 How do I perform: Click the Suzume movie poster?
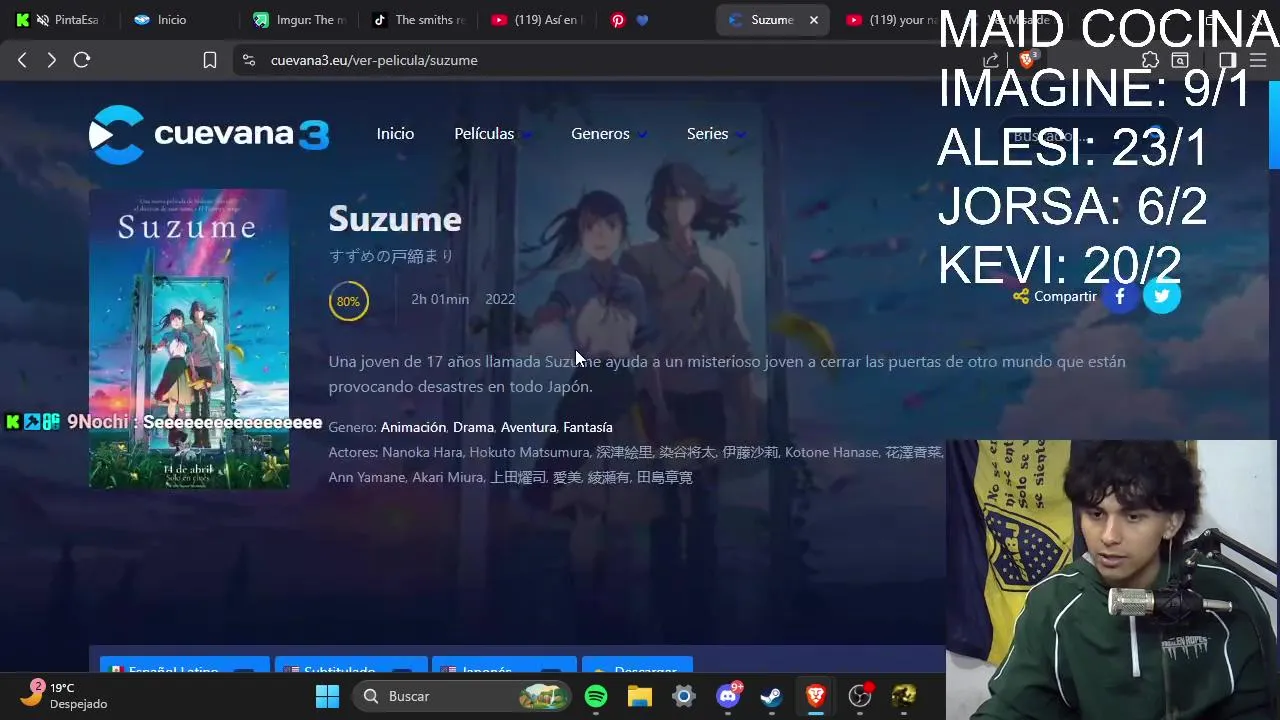[189, 338]
